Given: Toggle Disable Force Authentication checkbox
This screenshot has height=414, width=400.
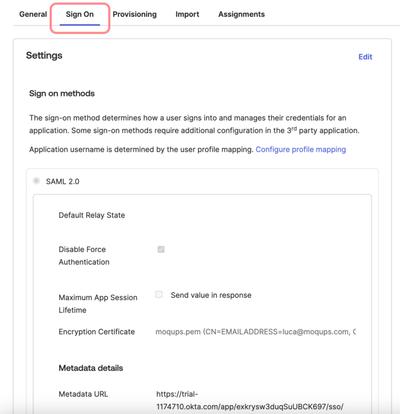Looking at the screenshot, I should (x=161, y=249).
